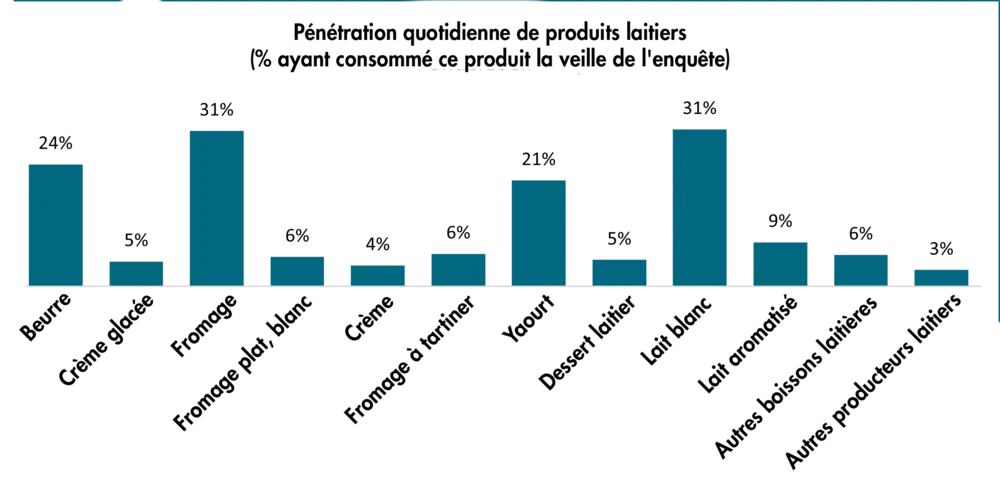Click the thin horizontal line above the tenth bar

click(808, 236)
